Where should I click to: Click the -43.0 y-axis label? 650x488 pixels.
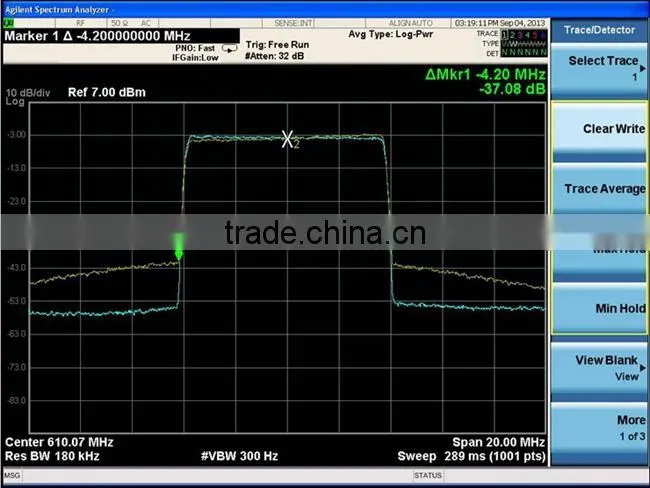click(x=17, y=267)
